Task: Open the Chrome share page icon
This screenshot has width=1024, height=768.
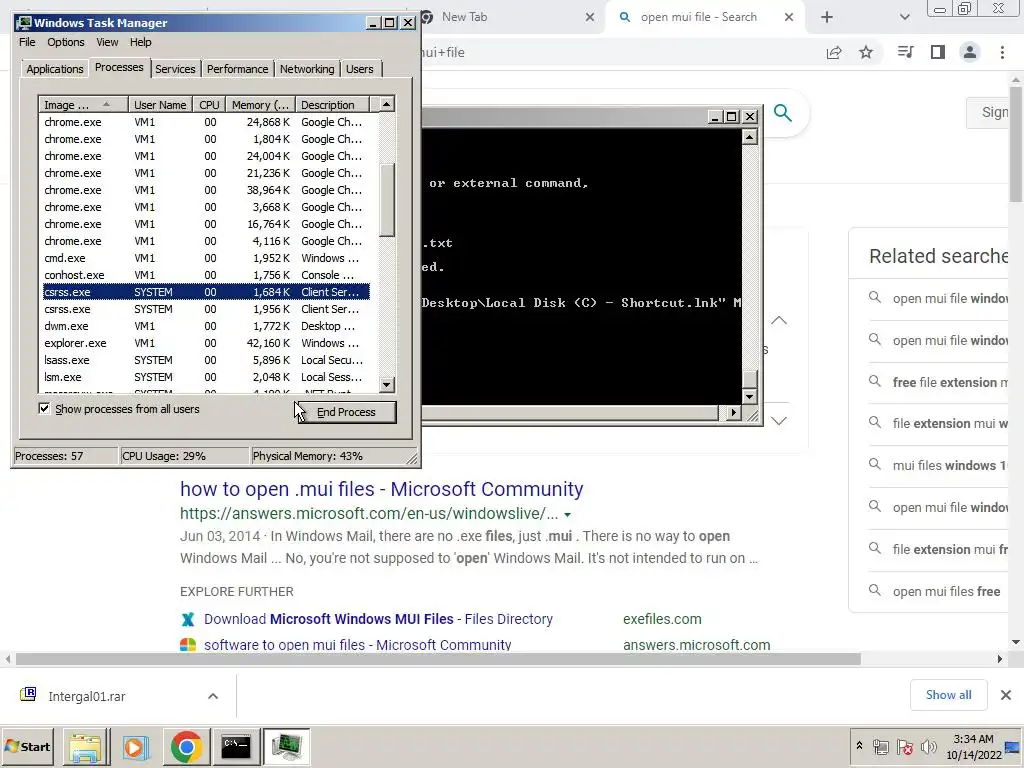Action: [x=834, y=53]
